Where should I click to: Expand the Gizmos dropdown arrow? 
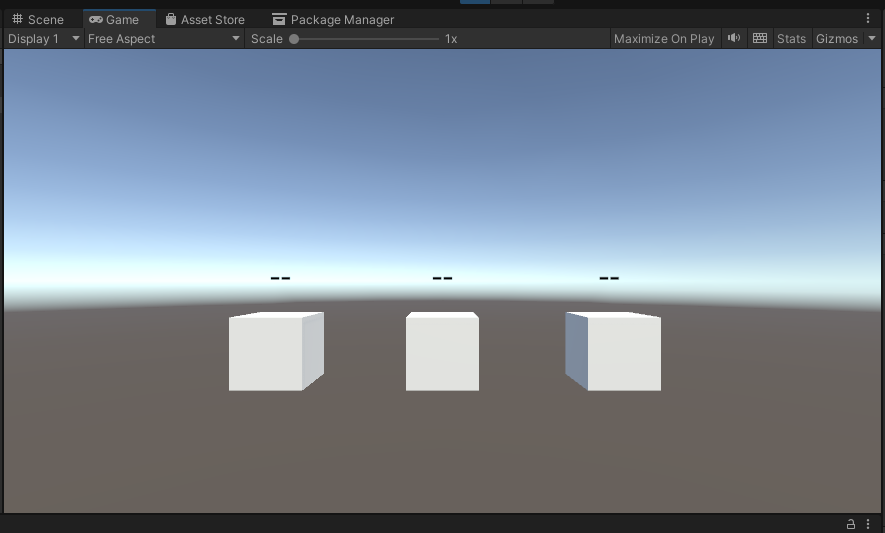pos(872,38)
